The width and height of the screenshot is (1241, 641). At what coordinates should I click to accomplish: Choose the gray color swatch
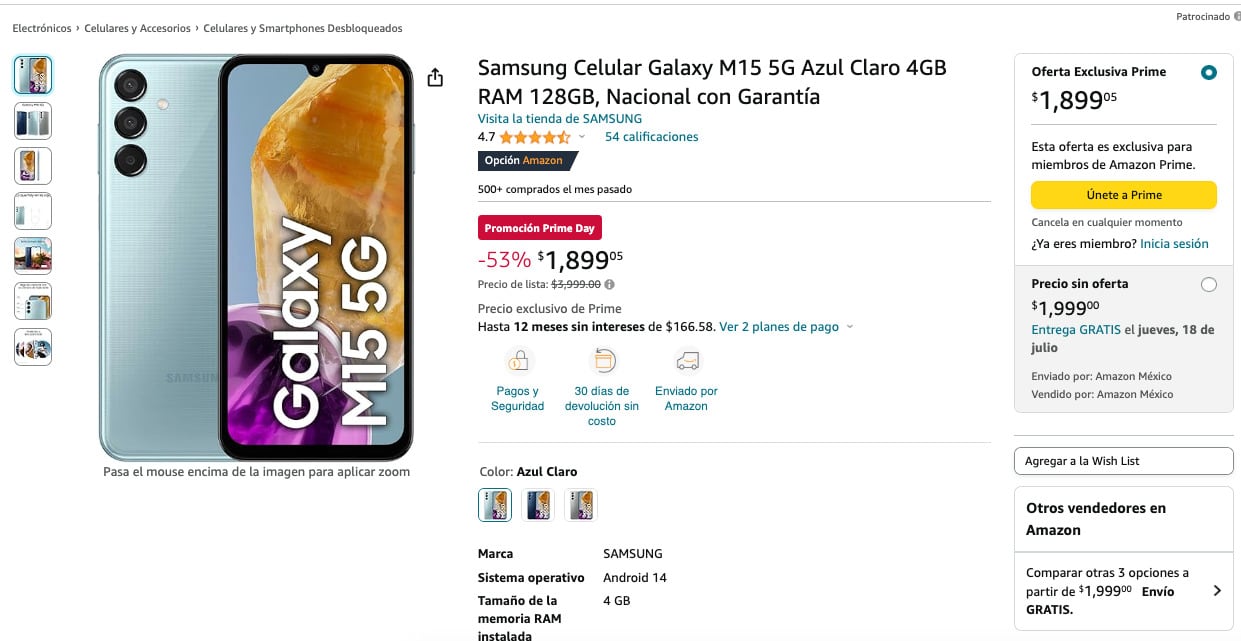pos(581,505)
